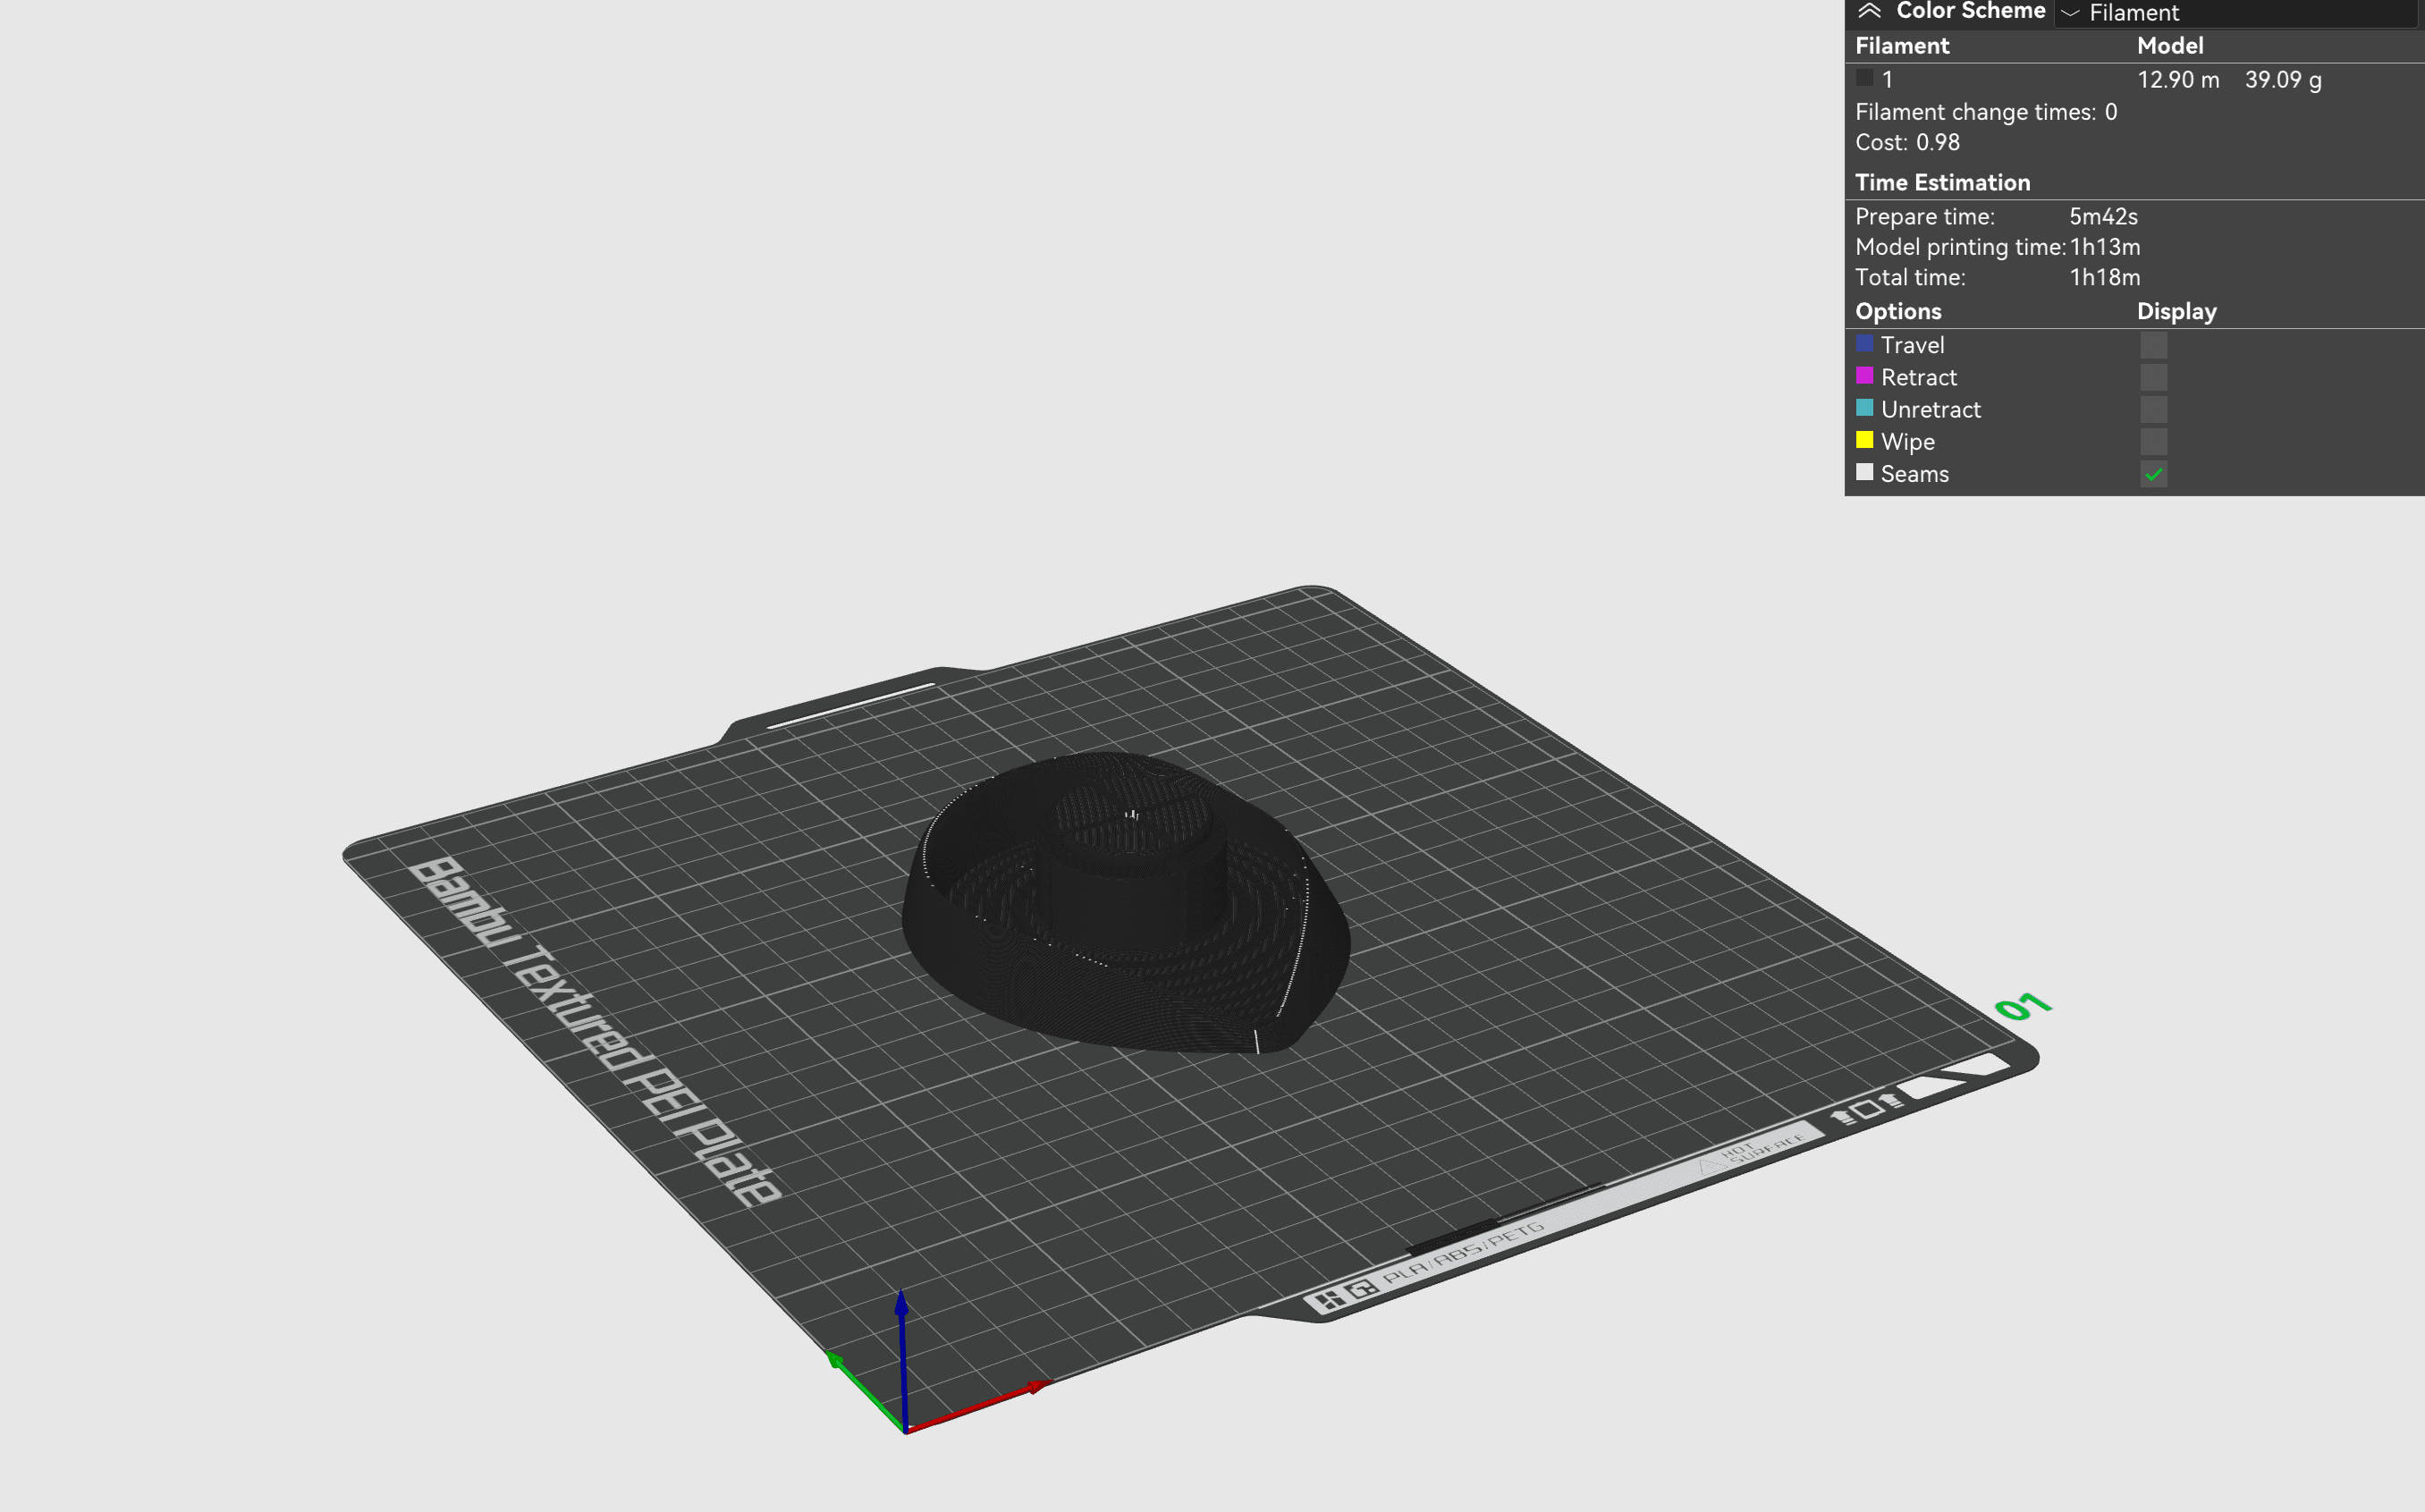Collapse the Color Scheme legend panel
Image resolution: width=2425 pixels, height=1512 pixels.
[1869, 11]
